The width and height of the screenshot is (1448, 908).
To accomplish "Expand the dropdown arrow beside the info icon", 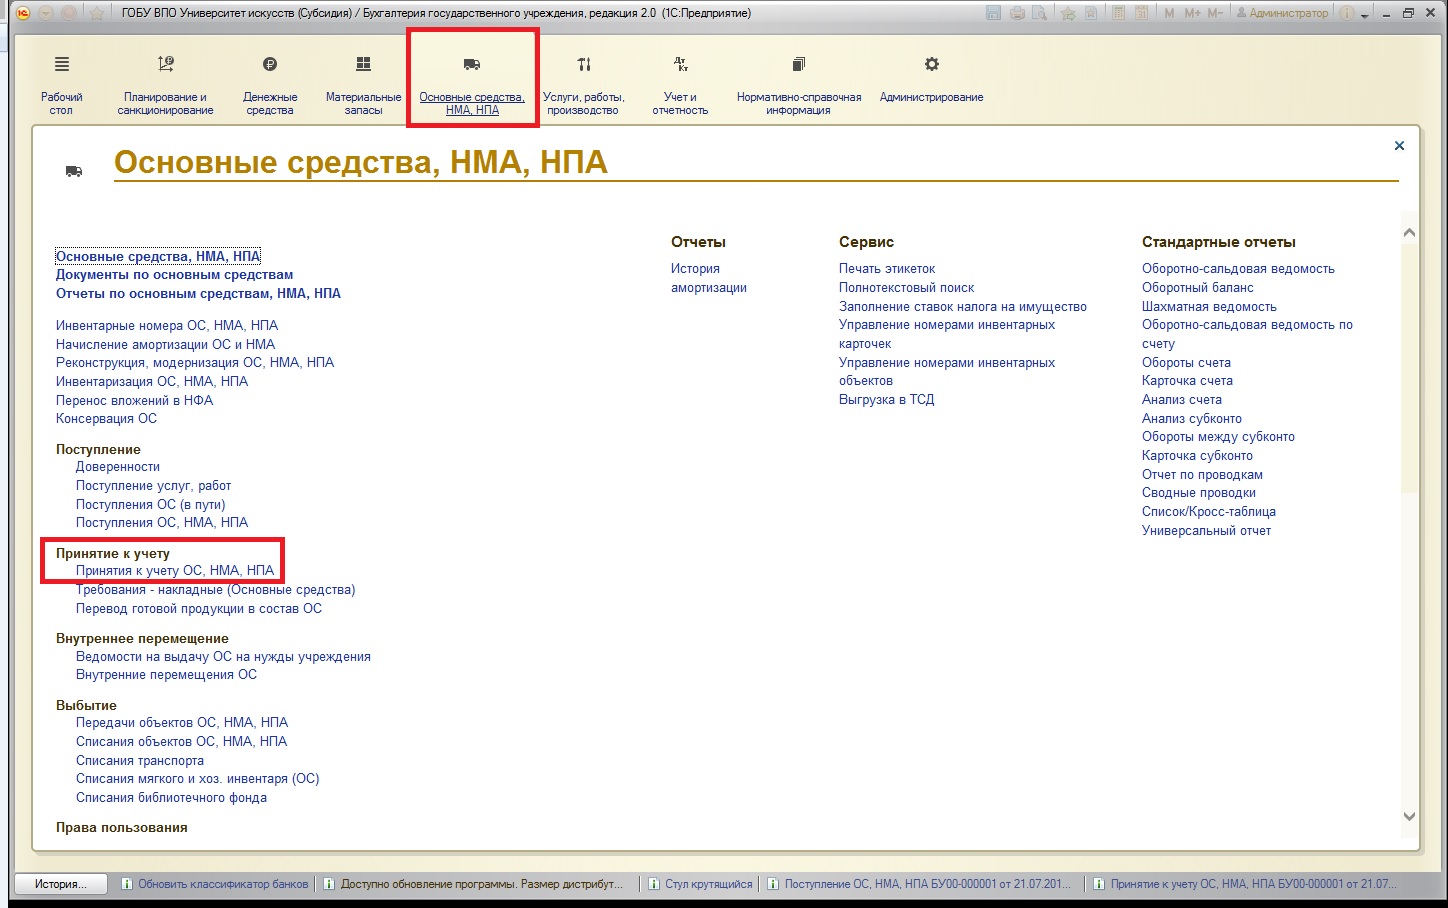I will pos(1365,14).
